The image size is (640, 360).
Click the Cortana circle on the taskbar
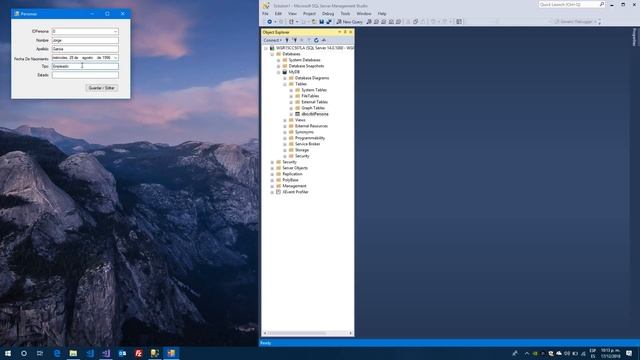coord(24,353)
